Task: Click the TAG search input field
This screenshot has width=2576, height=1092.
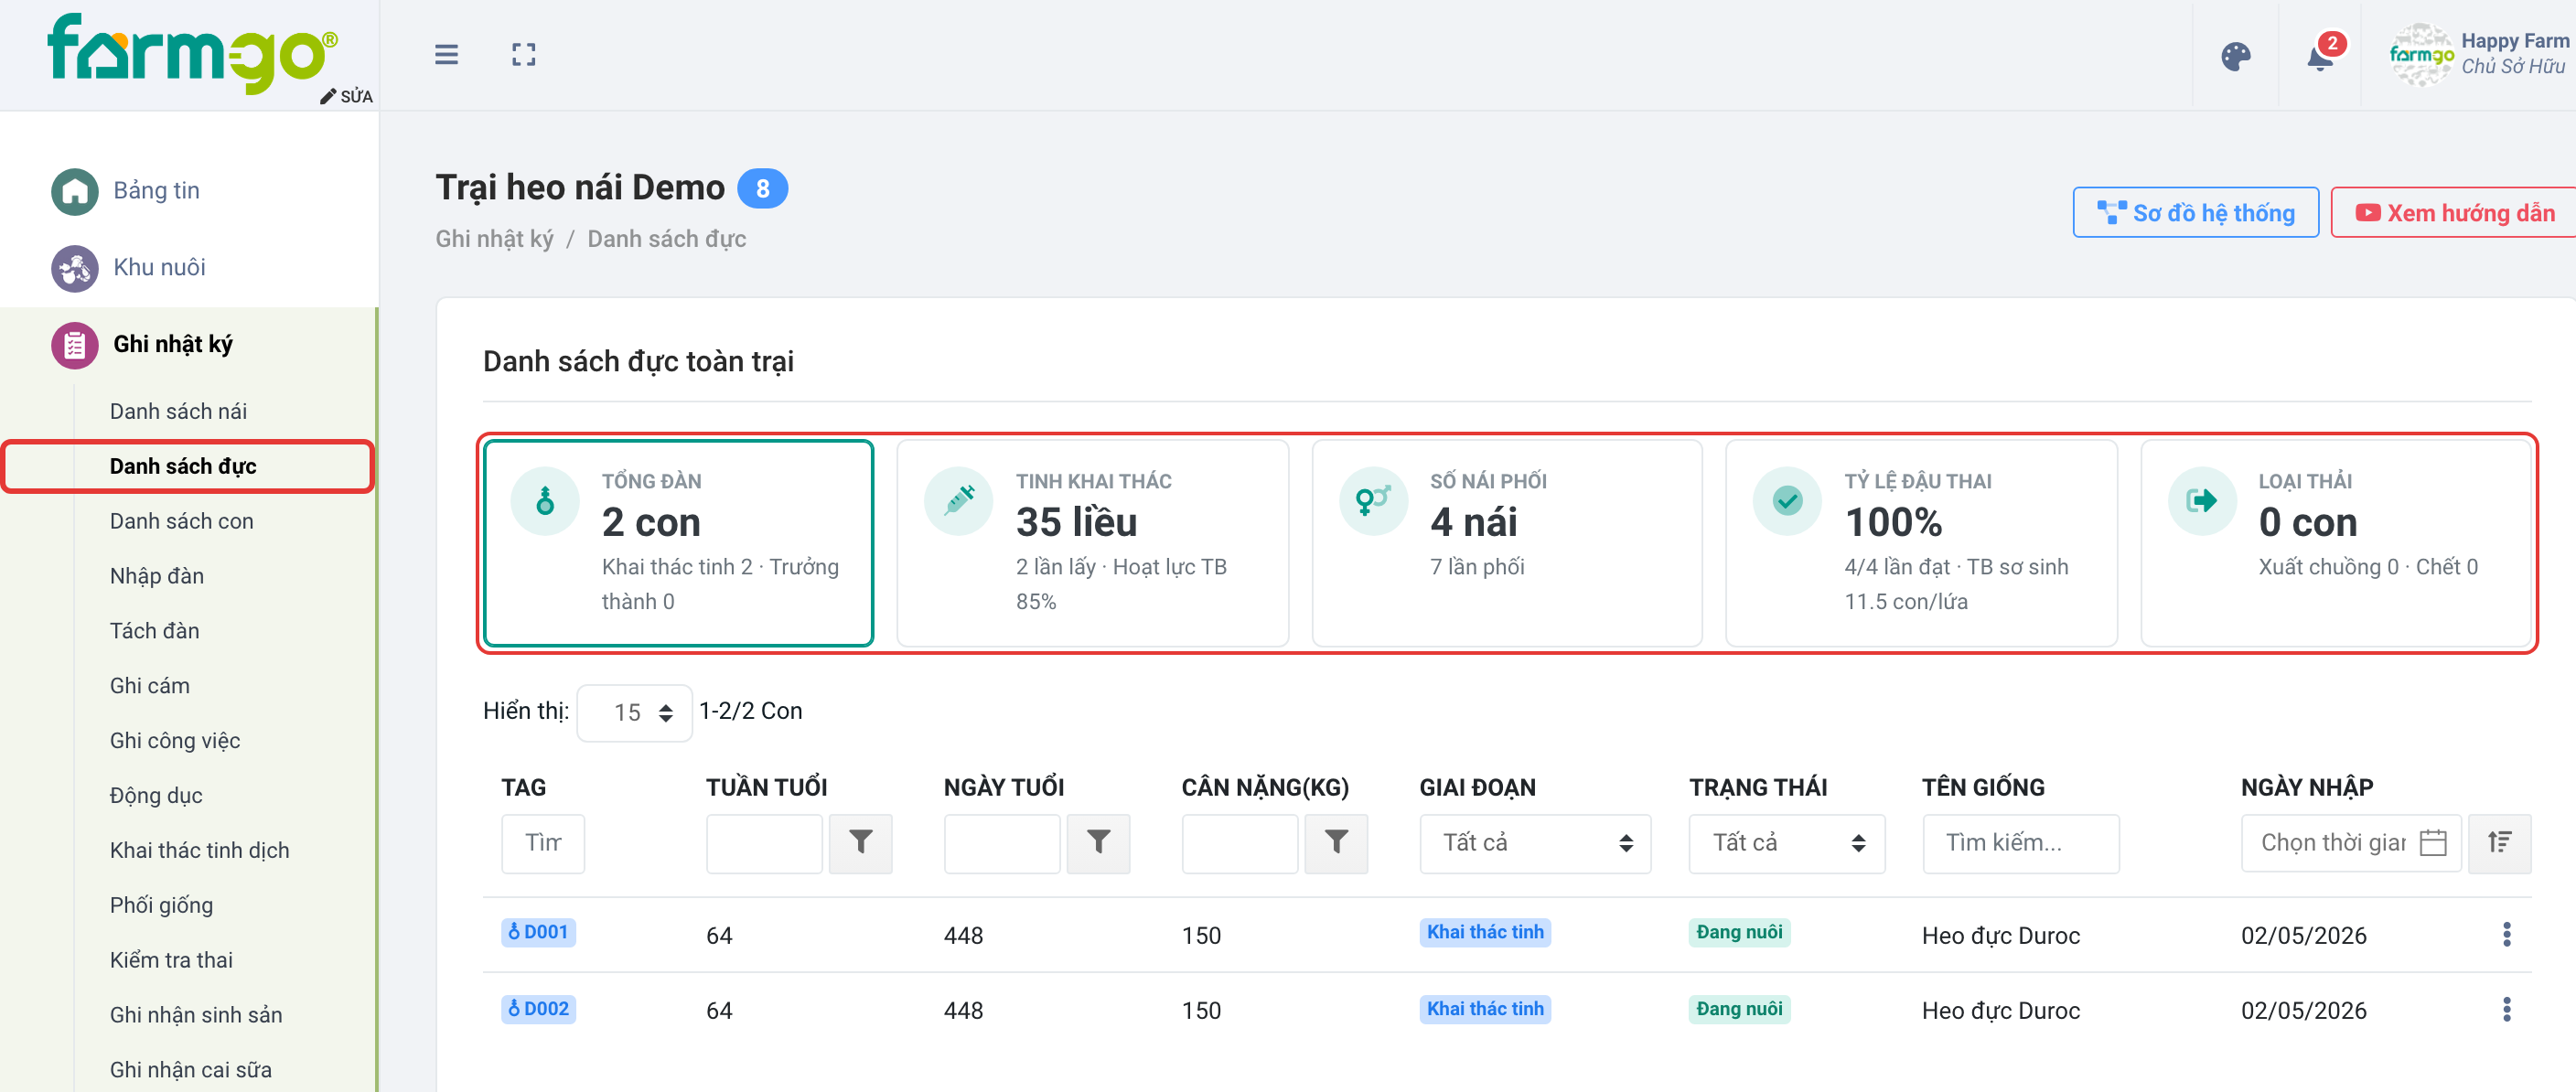Action: tap(542, 843)
